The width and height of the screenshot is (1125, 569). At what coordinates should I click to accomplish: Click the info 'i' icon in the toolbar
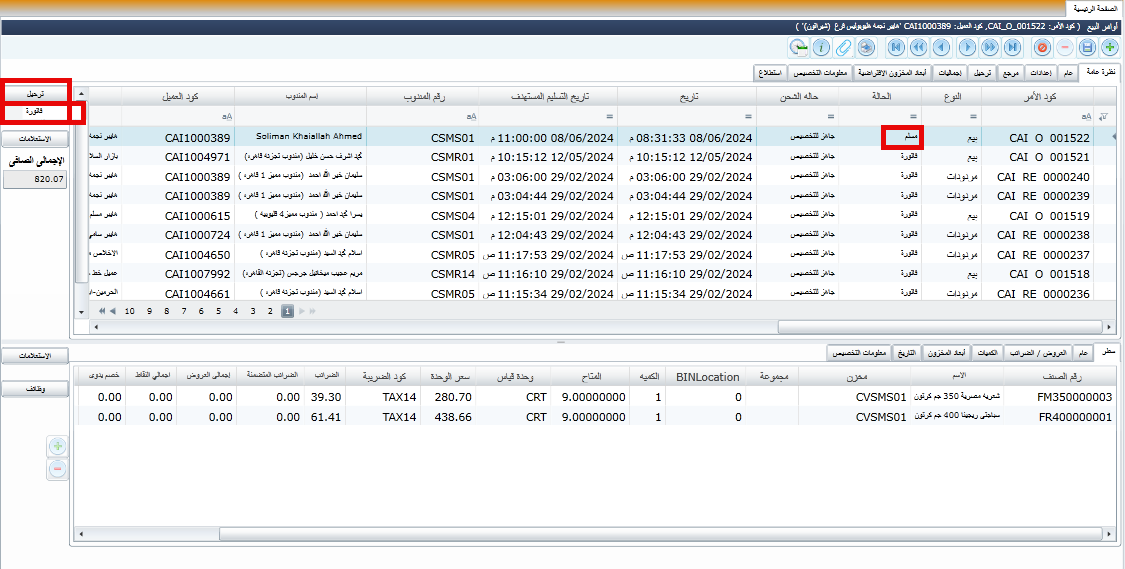[x=821, y=47]
